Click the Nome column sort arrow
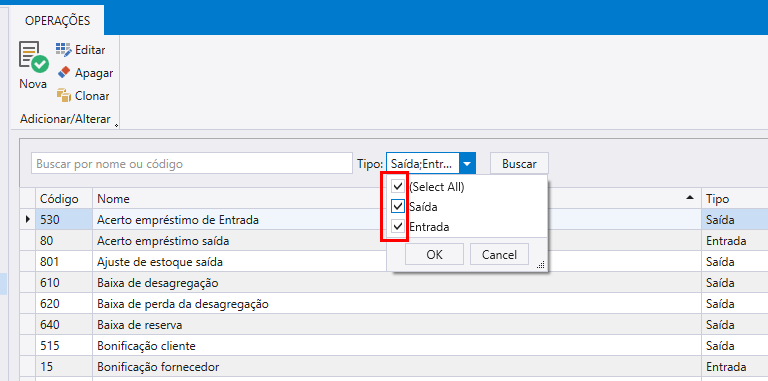The height and width of the screenshot is (381, 768). (x=690, y=198)
